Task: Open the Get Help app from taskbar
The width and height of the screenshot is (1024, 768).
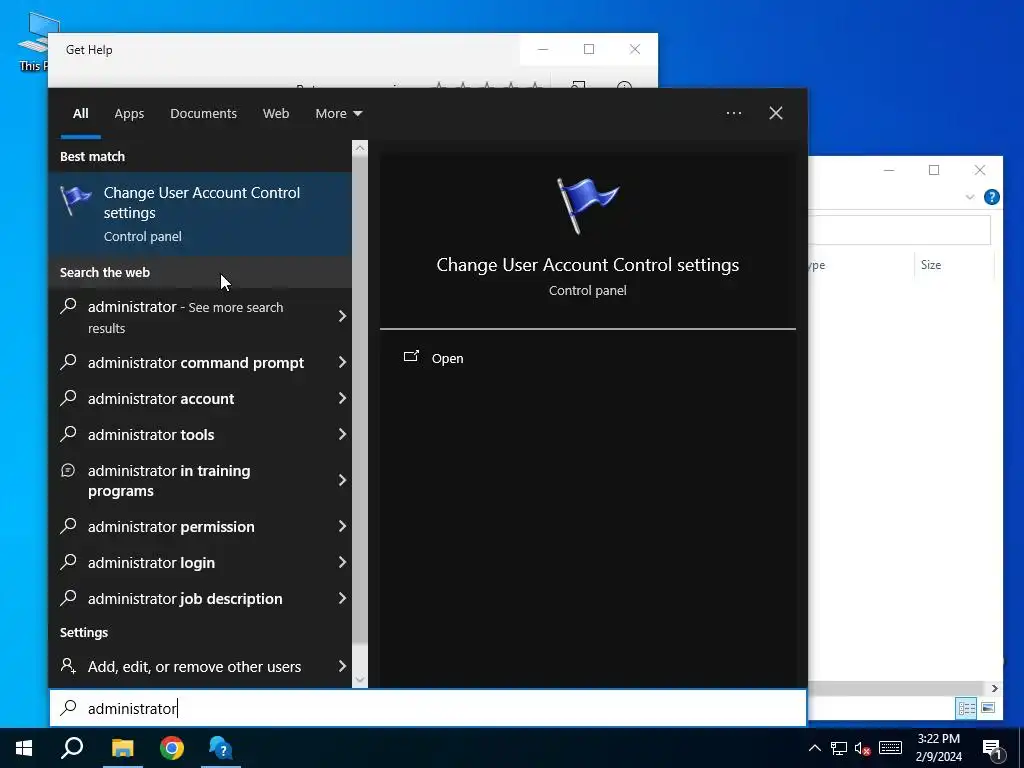Action: [221, 748]
